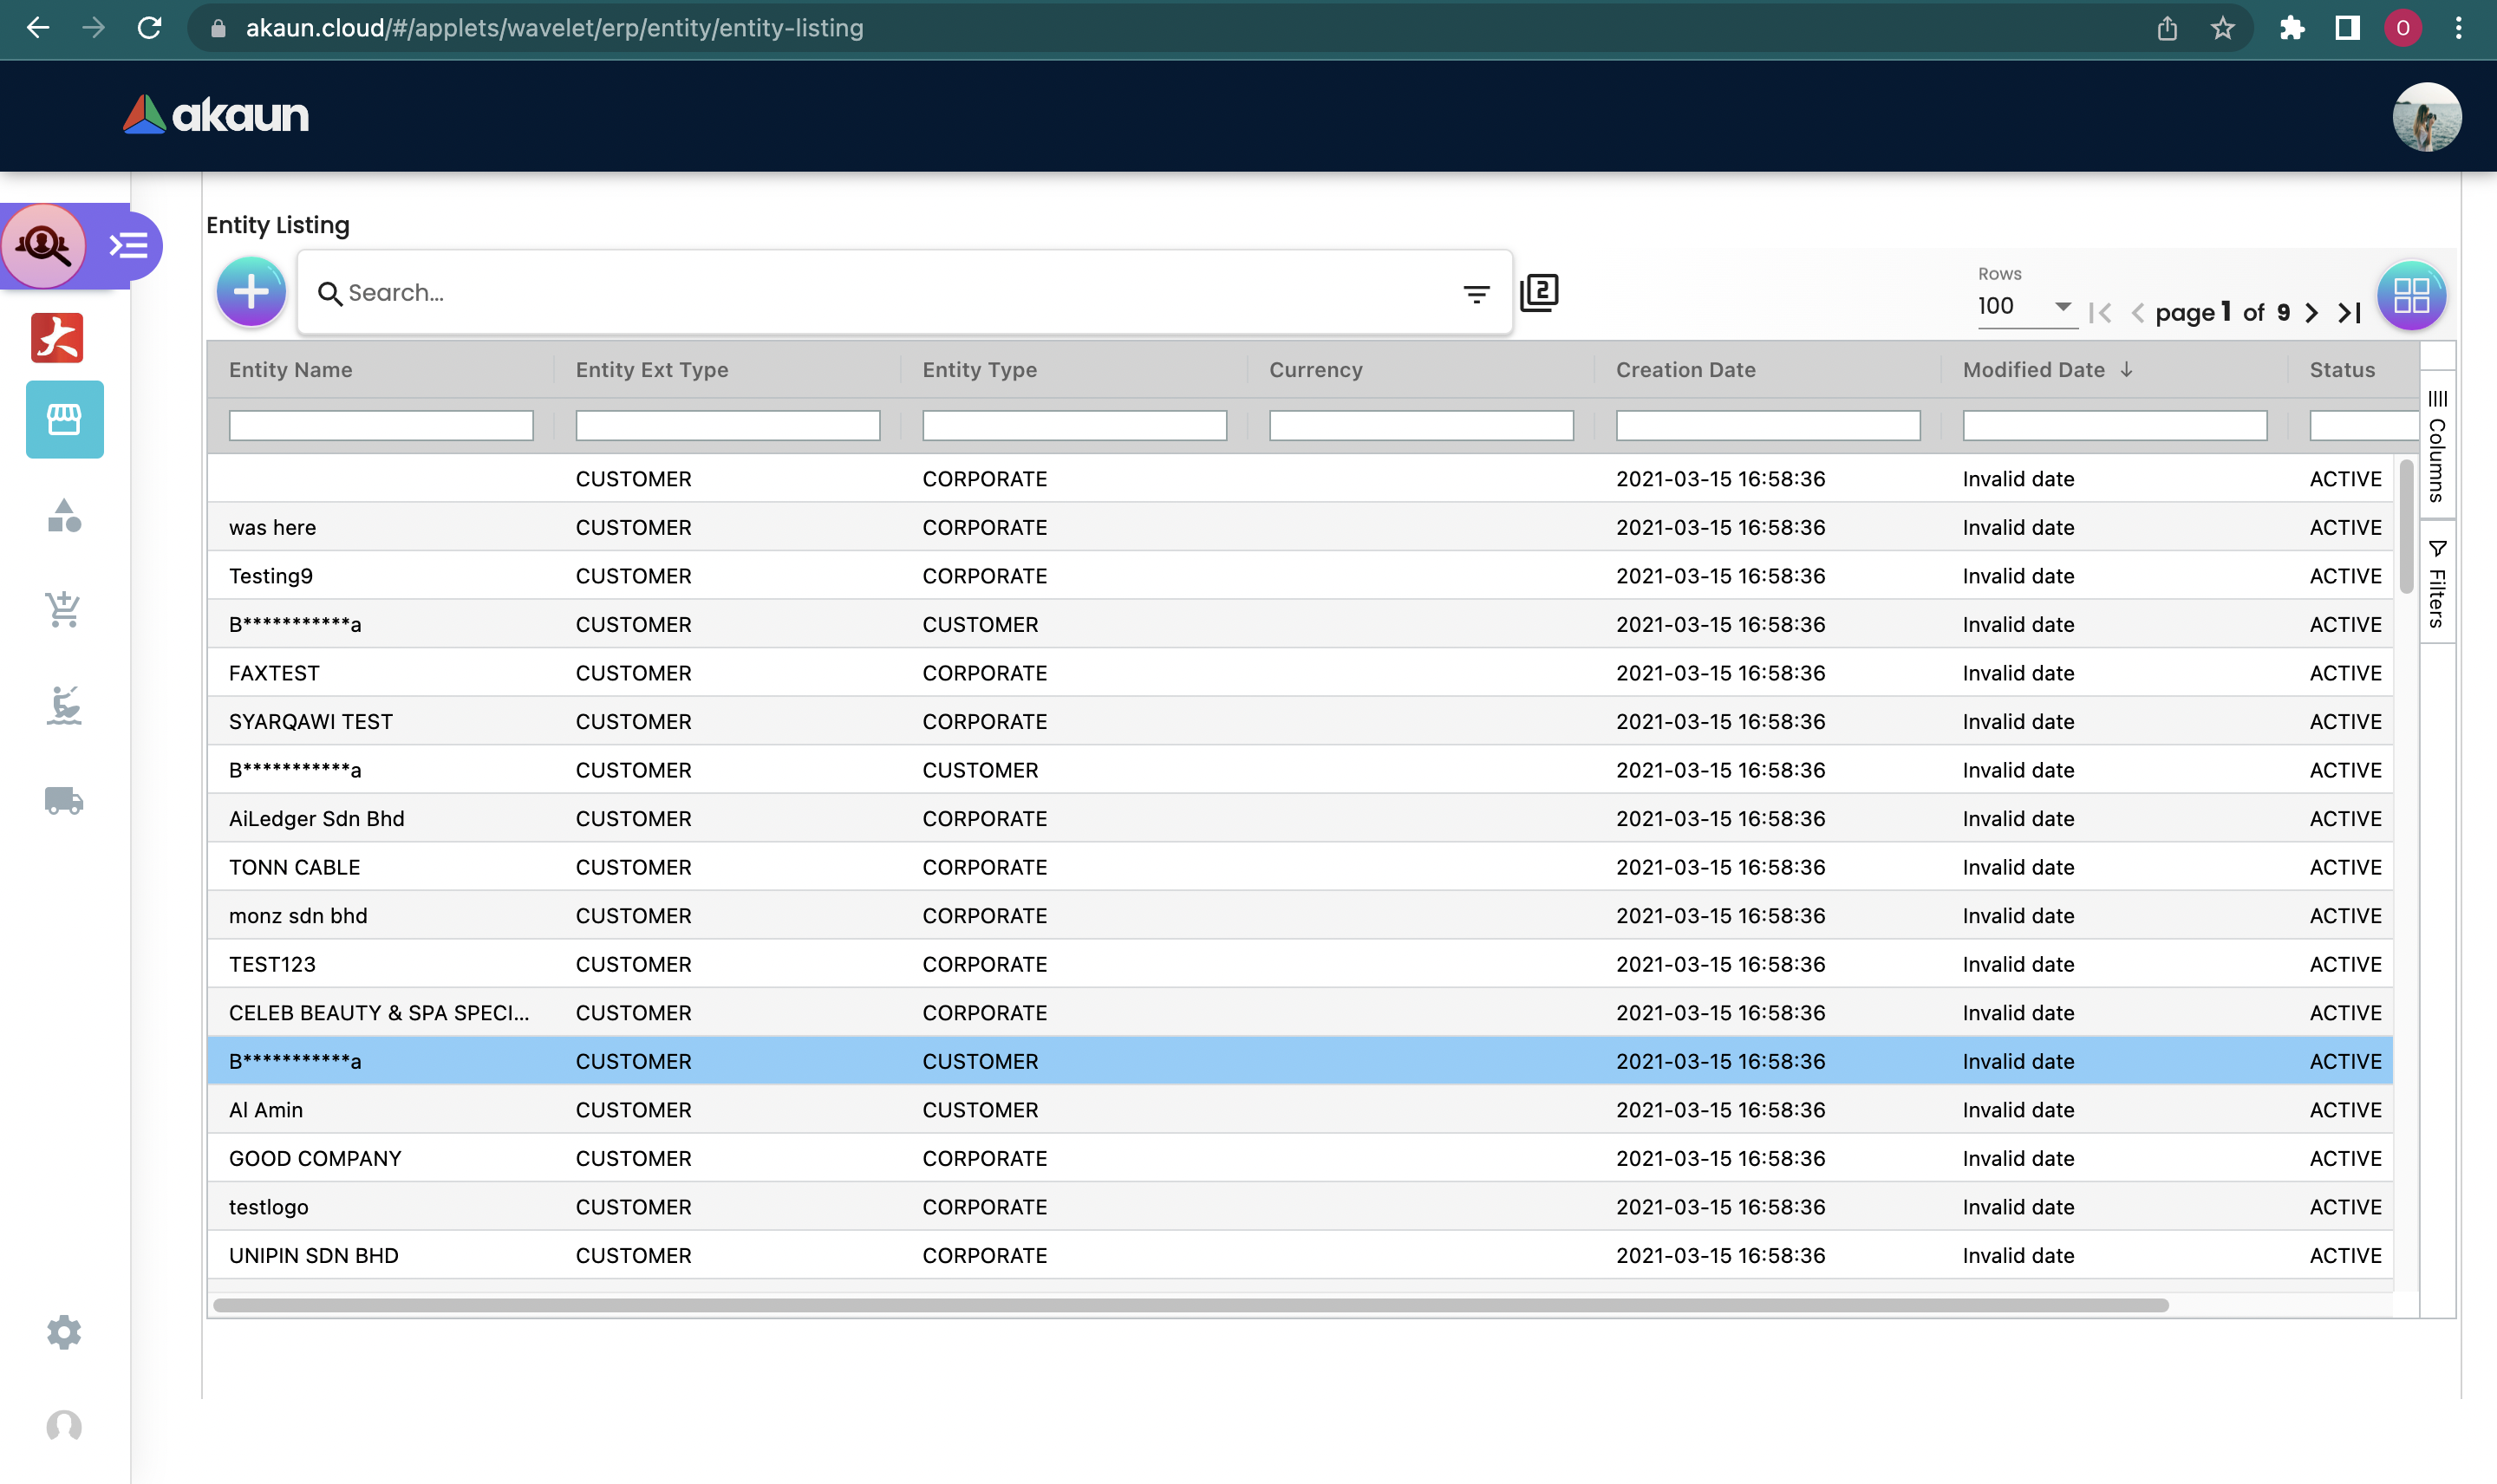Image resolution: width=2497 pixels, height=1484 pixels.
Task: Open the delivery truck sidebar icon
Action: click(x=64, y=801)
